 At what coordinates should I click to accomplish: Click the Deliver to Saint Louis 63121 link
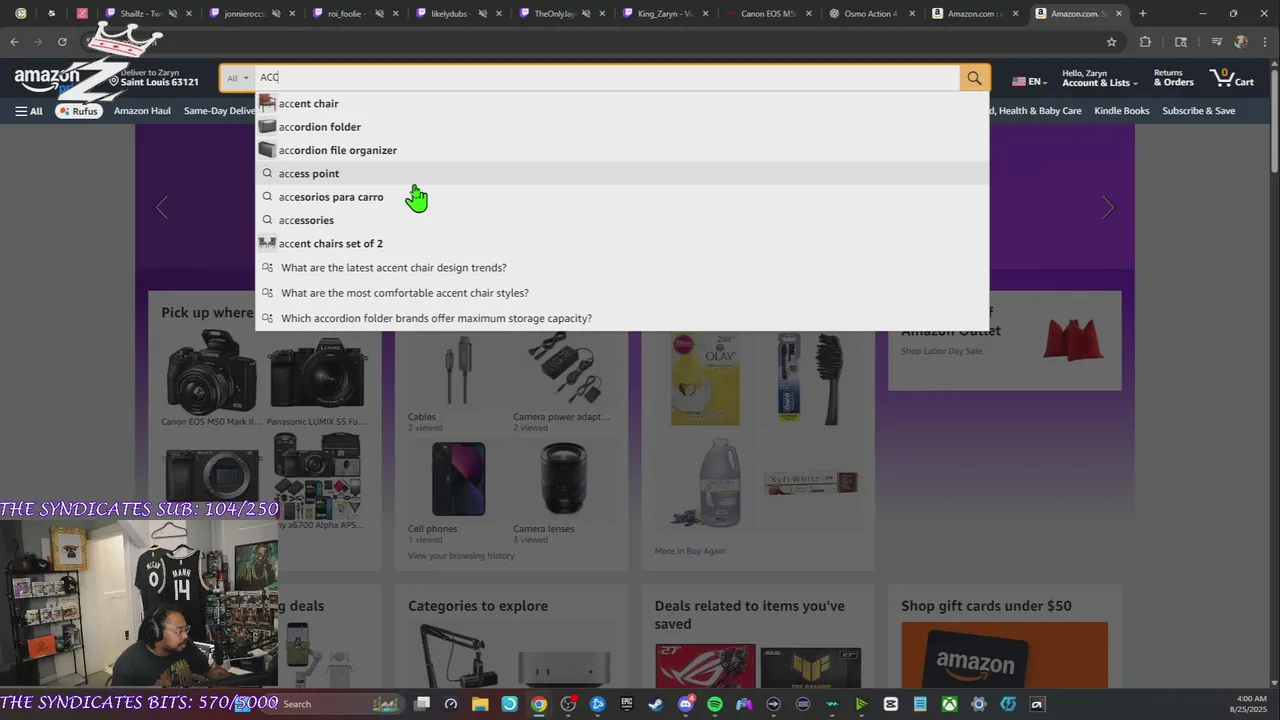pos(154,78)
